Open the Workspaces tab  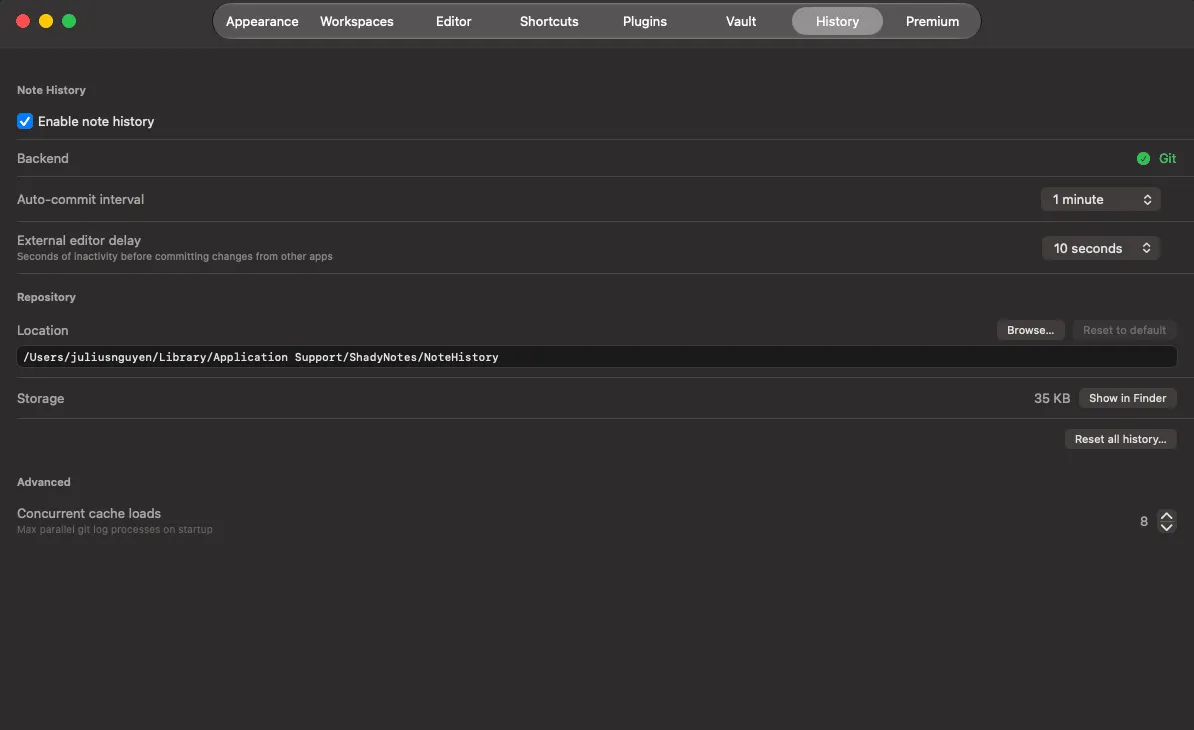coord(356,21)
